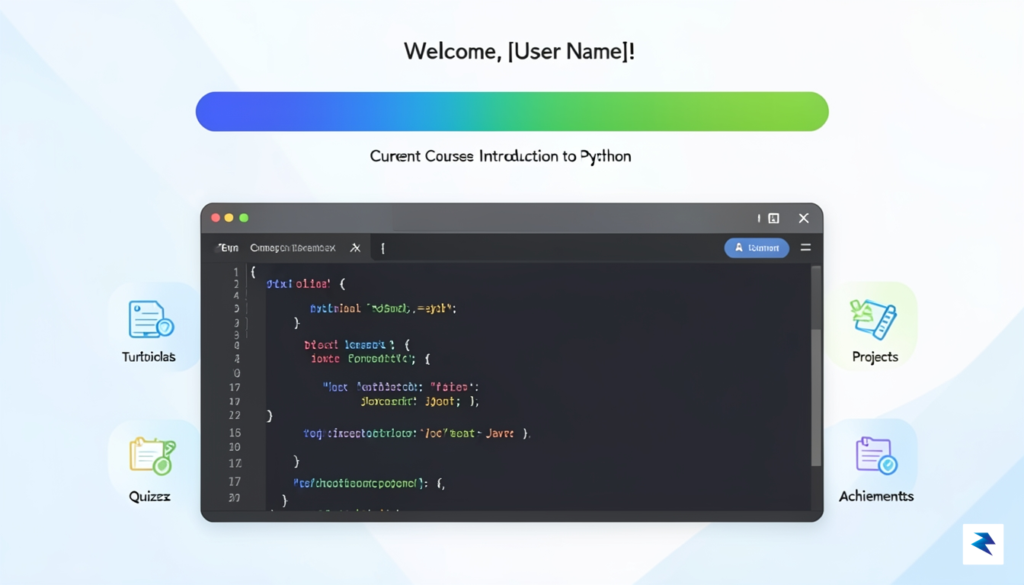
Task: Close the editor window with the X
Action: 804,218
